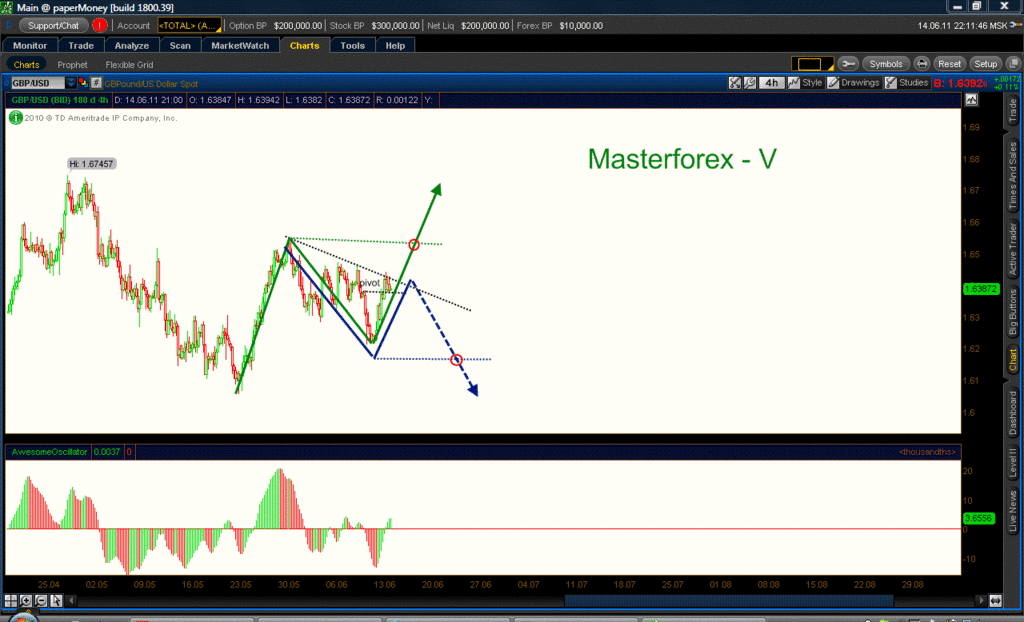Click the Support/Chat button
1024x622 pixels.
click(x=54, y=25)
